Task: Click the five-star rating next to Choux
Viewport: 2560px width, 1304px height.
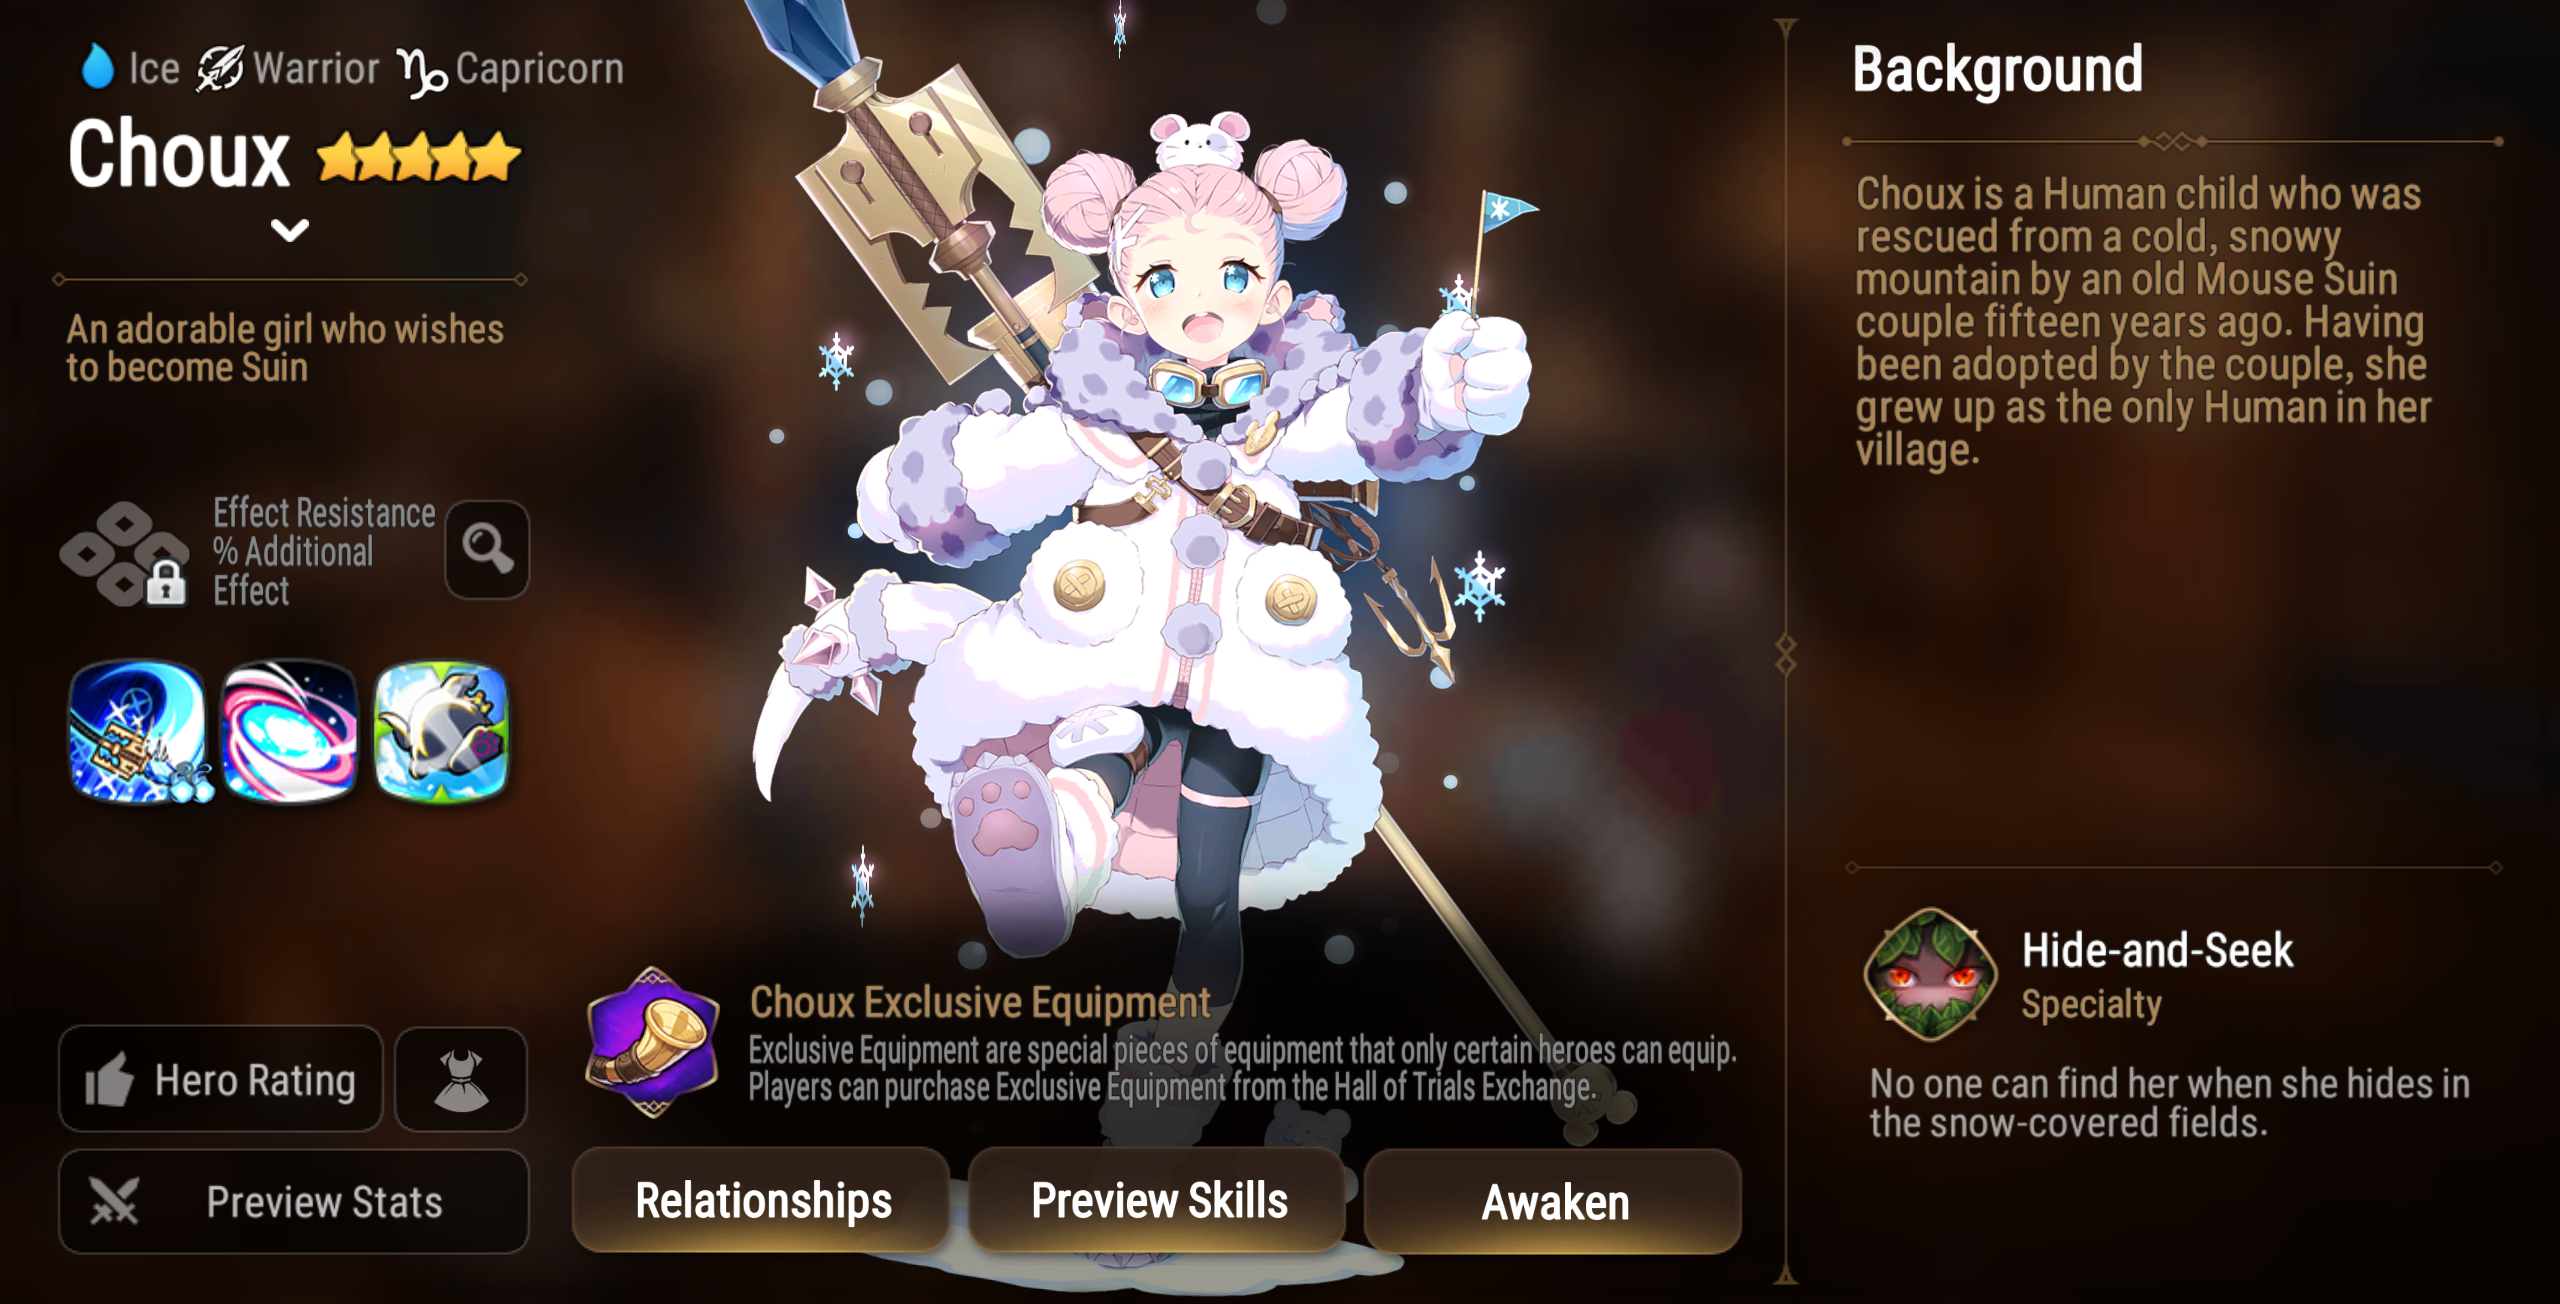Action: pos(418,157)
